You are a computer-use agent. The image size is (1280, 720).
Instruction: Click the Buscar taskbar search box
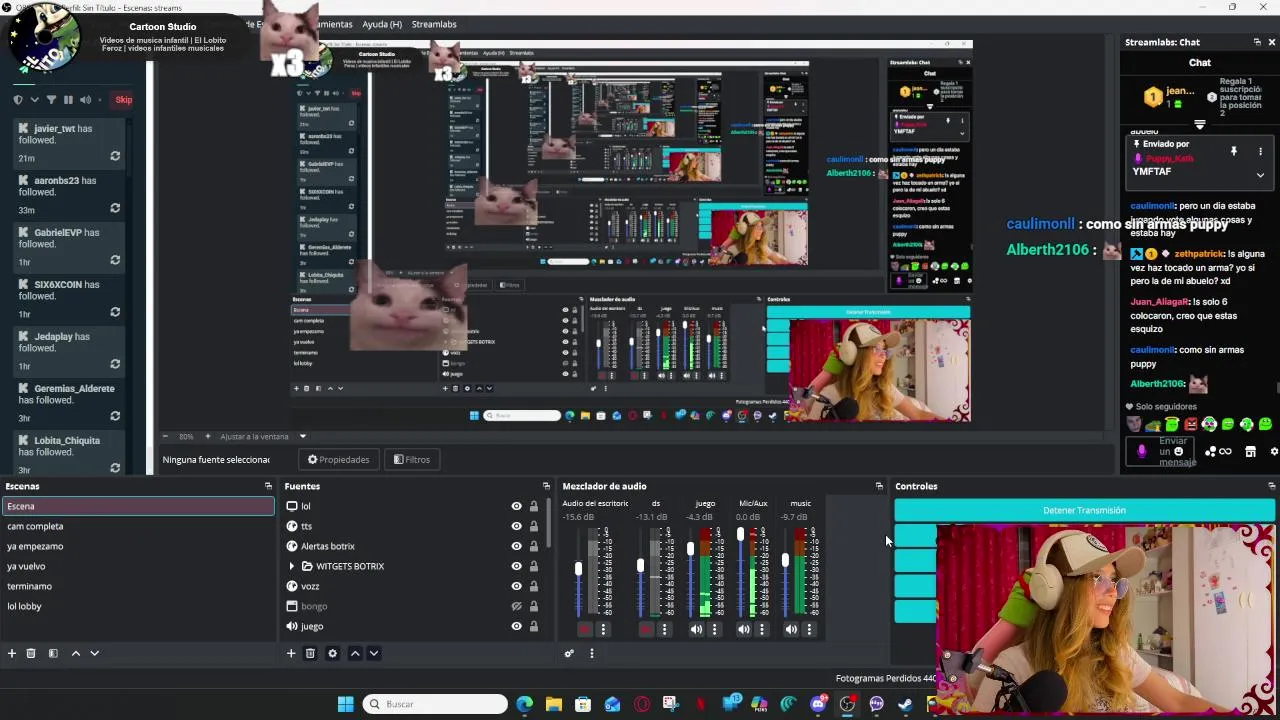tap(435, 704)
